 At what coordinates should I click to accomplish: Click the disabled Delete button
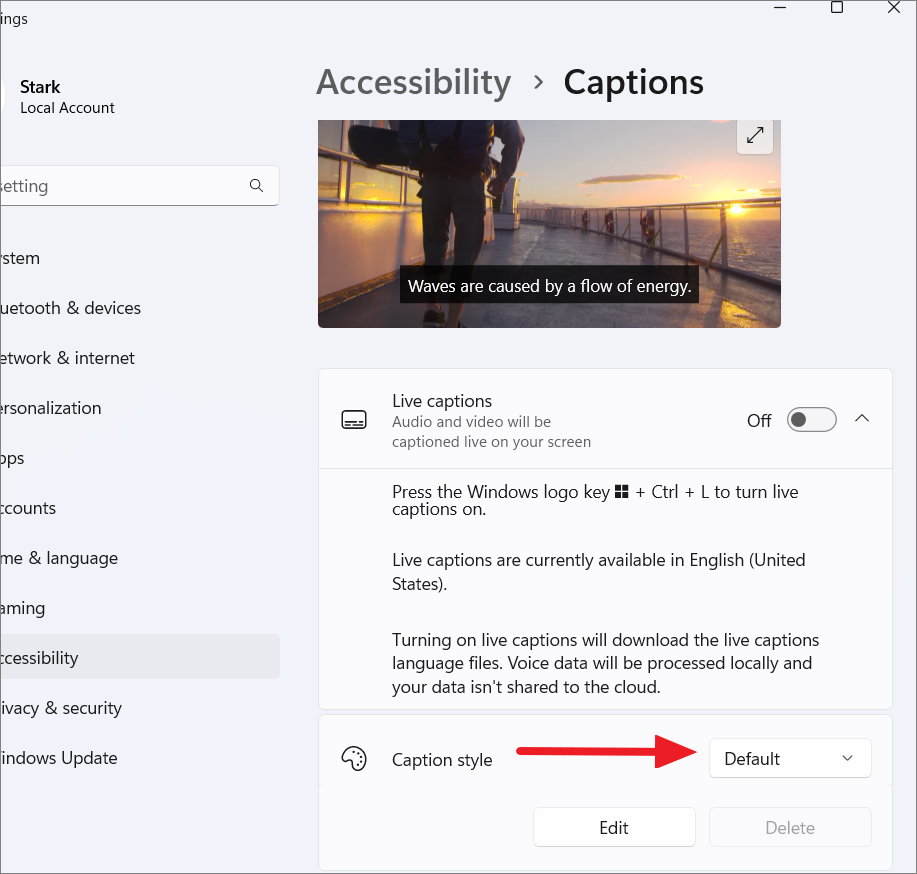point(790,827)
